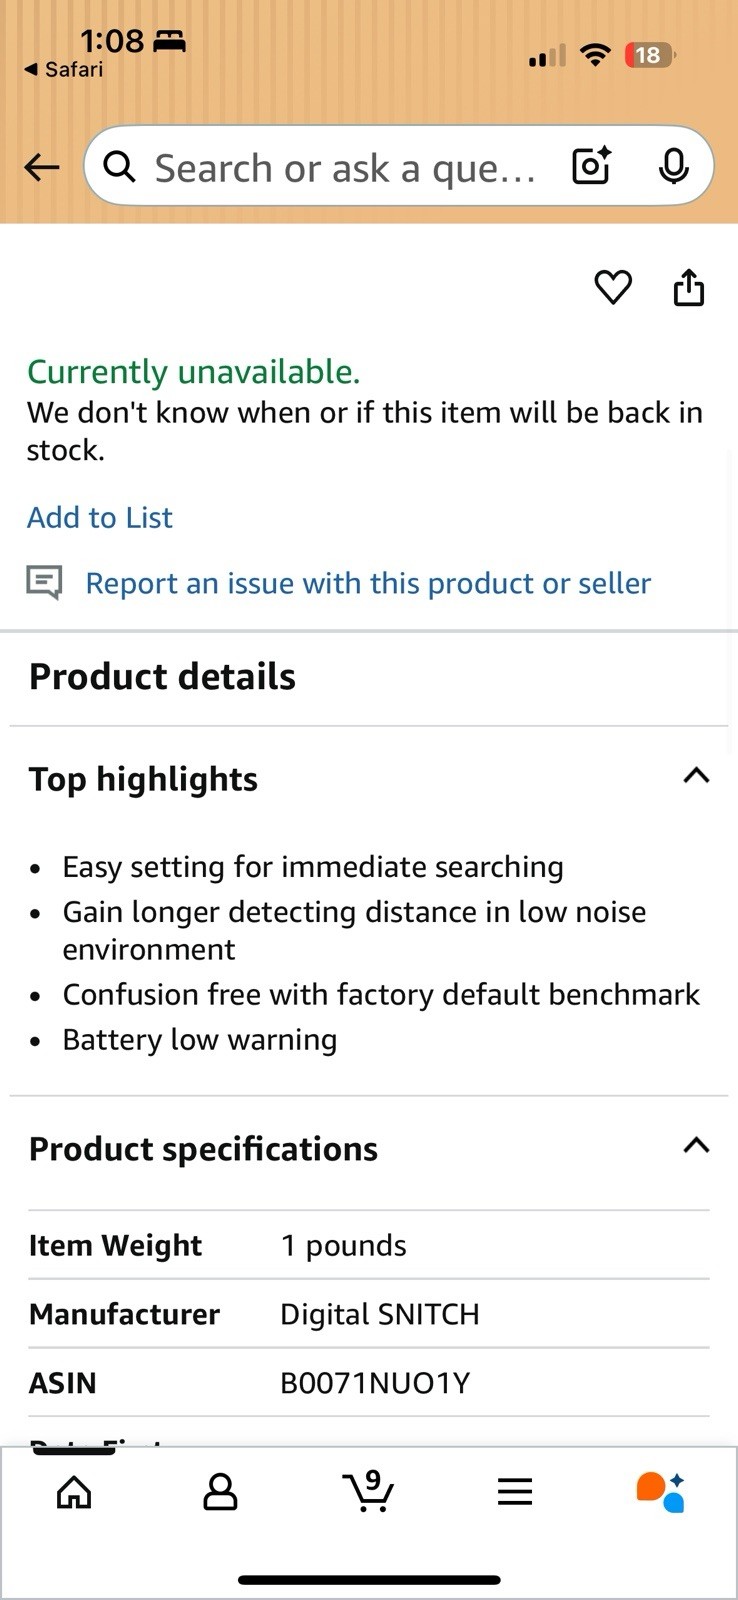Image resolution: width=738 pixels, height=1600 pixels.
Task: Open the Home tab icon
Action: coord(74,1492)
